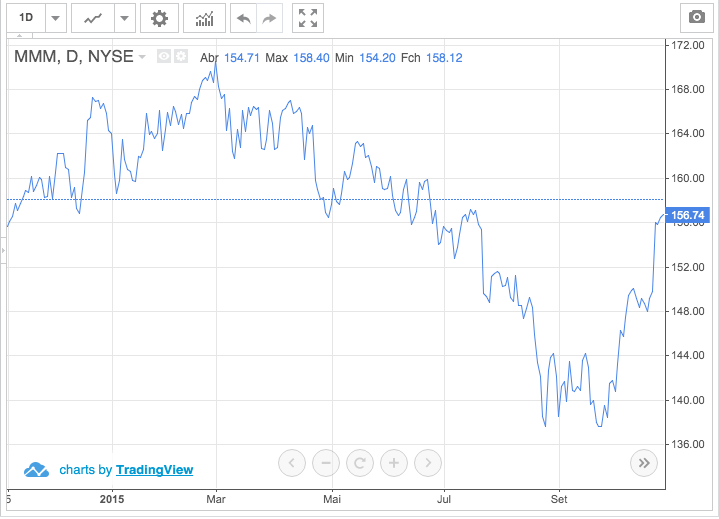Jump to latest bar with double arrow
This screenshot has width=719, height=519.
tap(644, 463)
